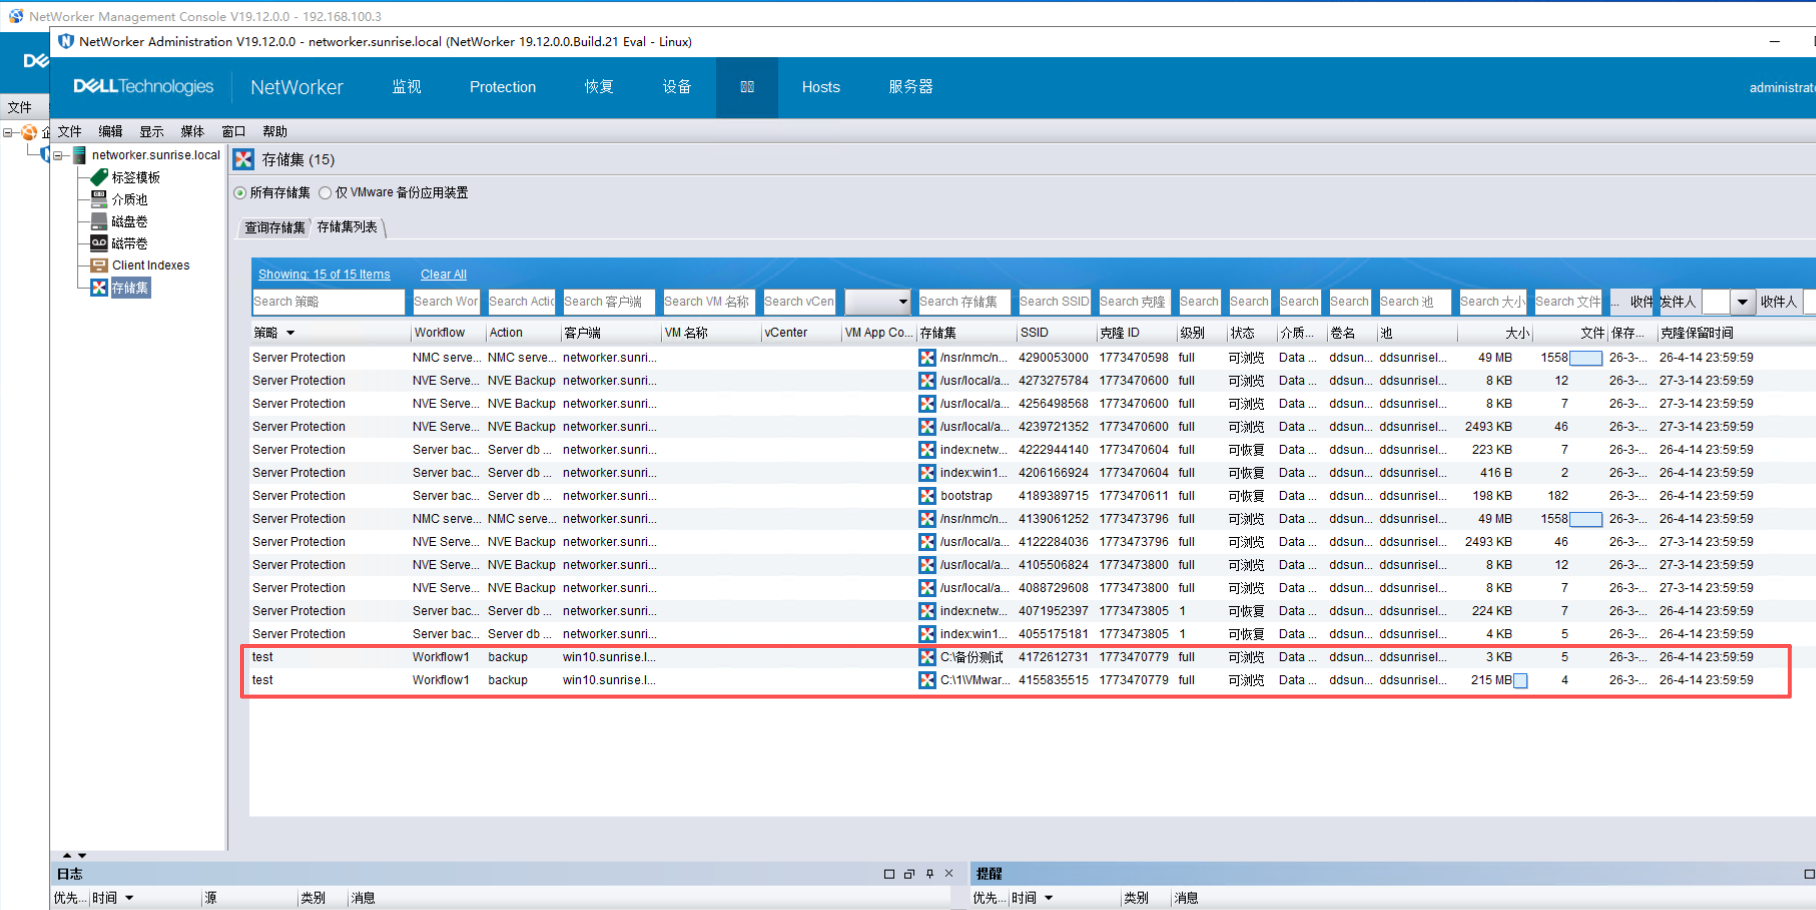Sort by the 克隆保留时间 column header

(x=1735, y=333)
